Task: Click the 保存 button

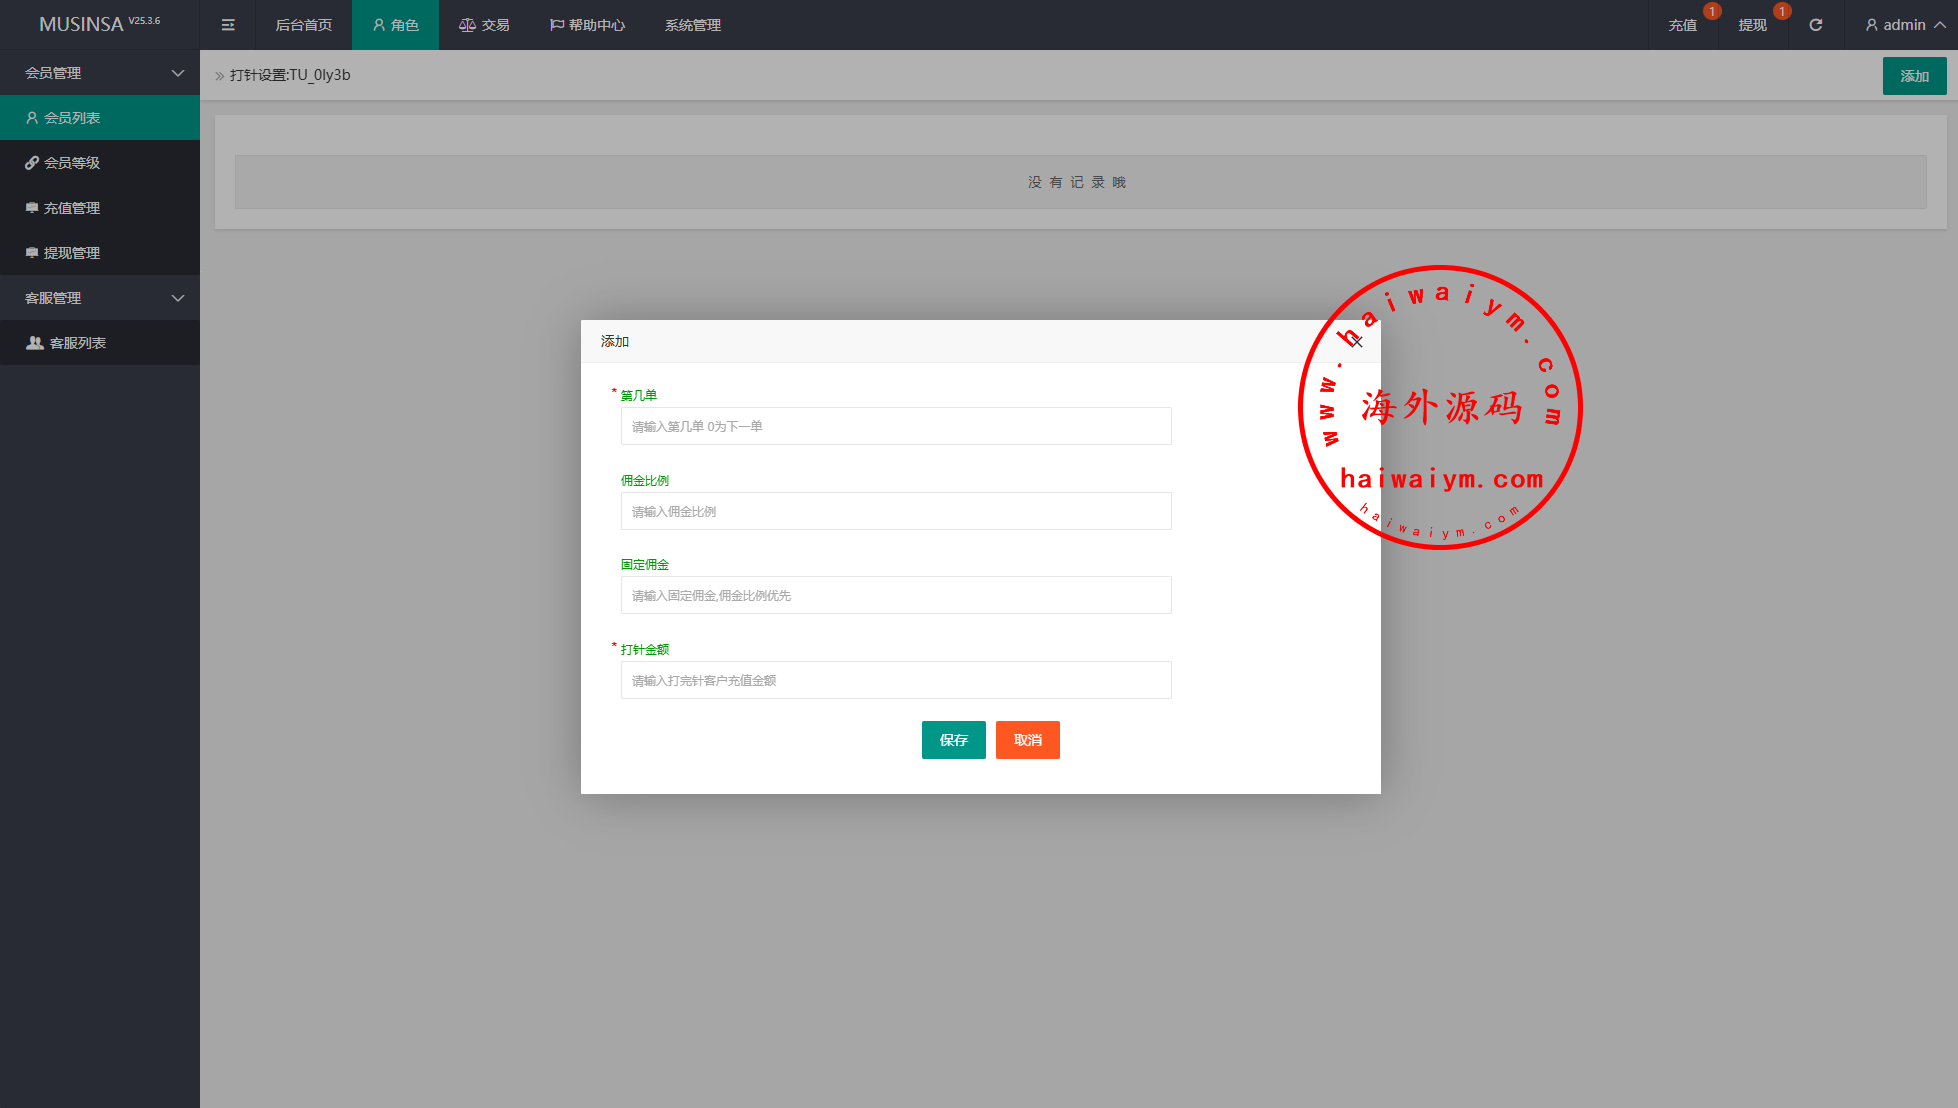Action: point(953,740)
